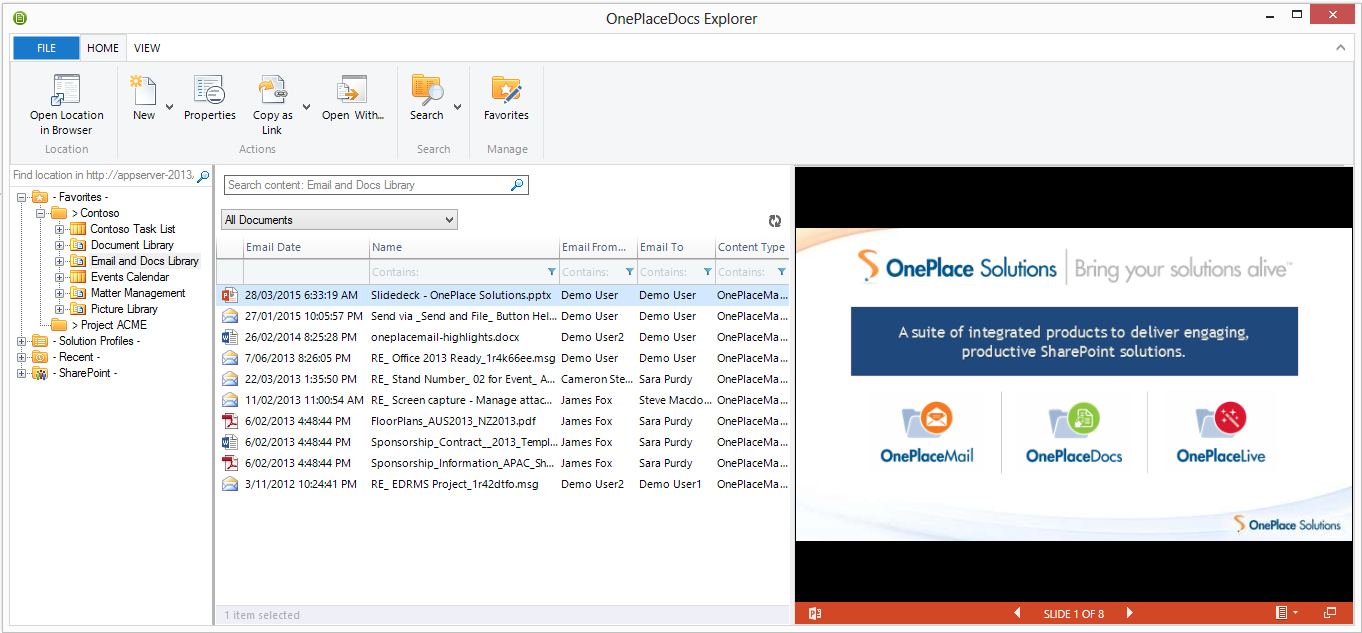
Task: Open the Name column filter
Action: [551, 272]
